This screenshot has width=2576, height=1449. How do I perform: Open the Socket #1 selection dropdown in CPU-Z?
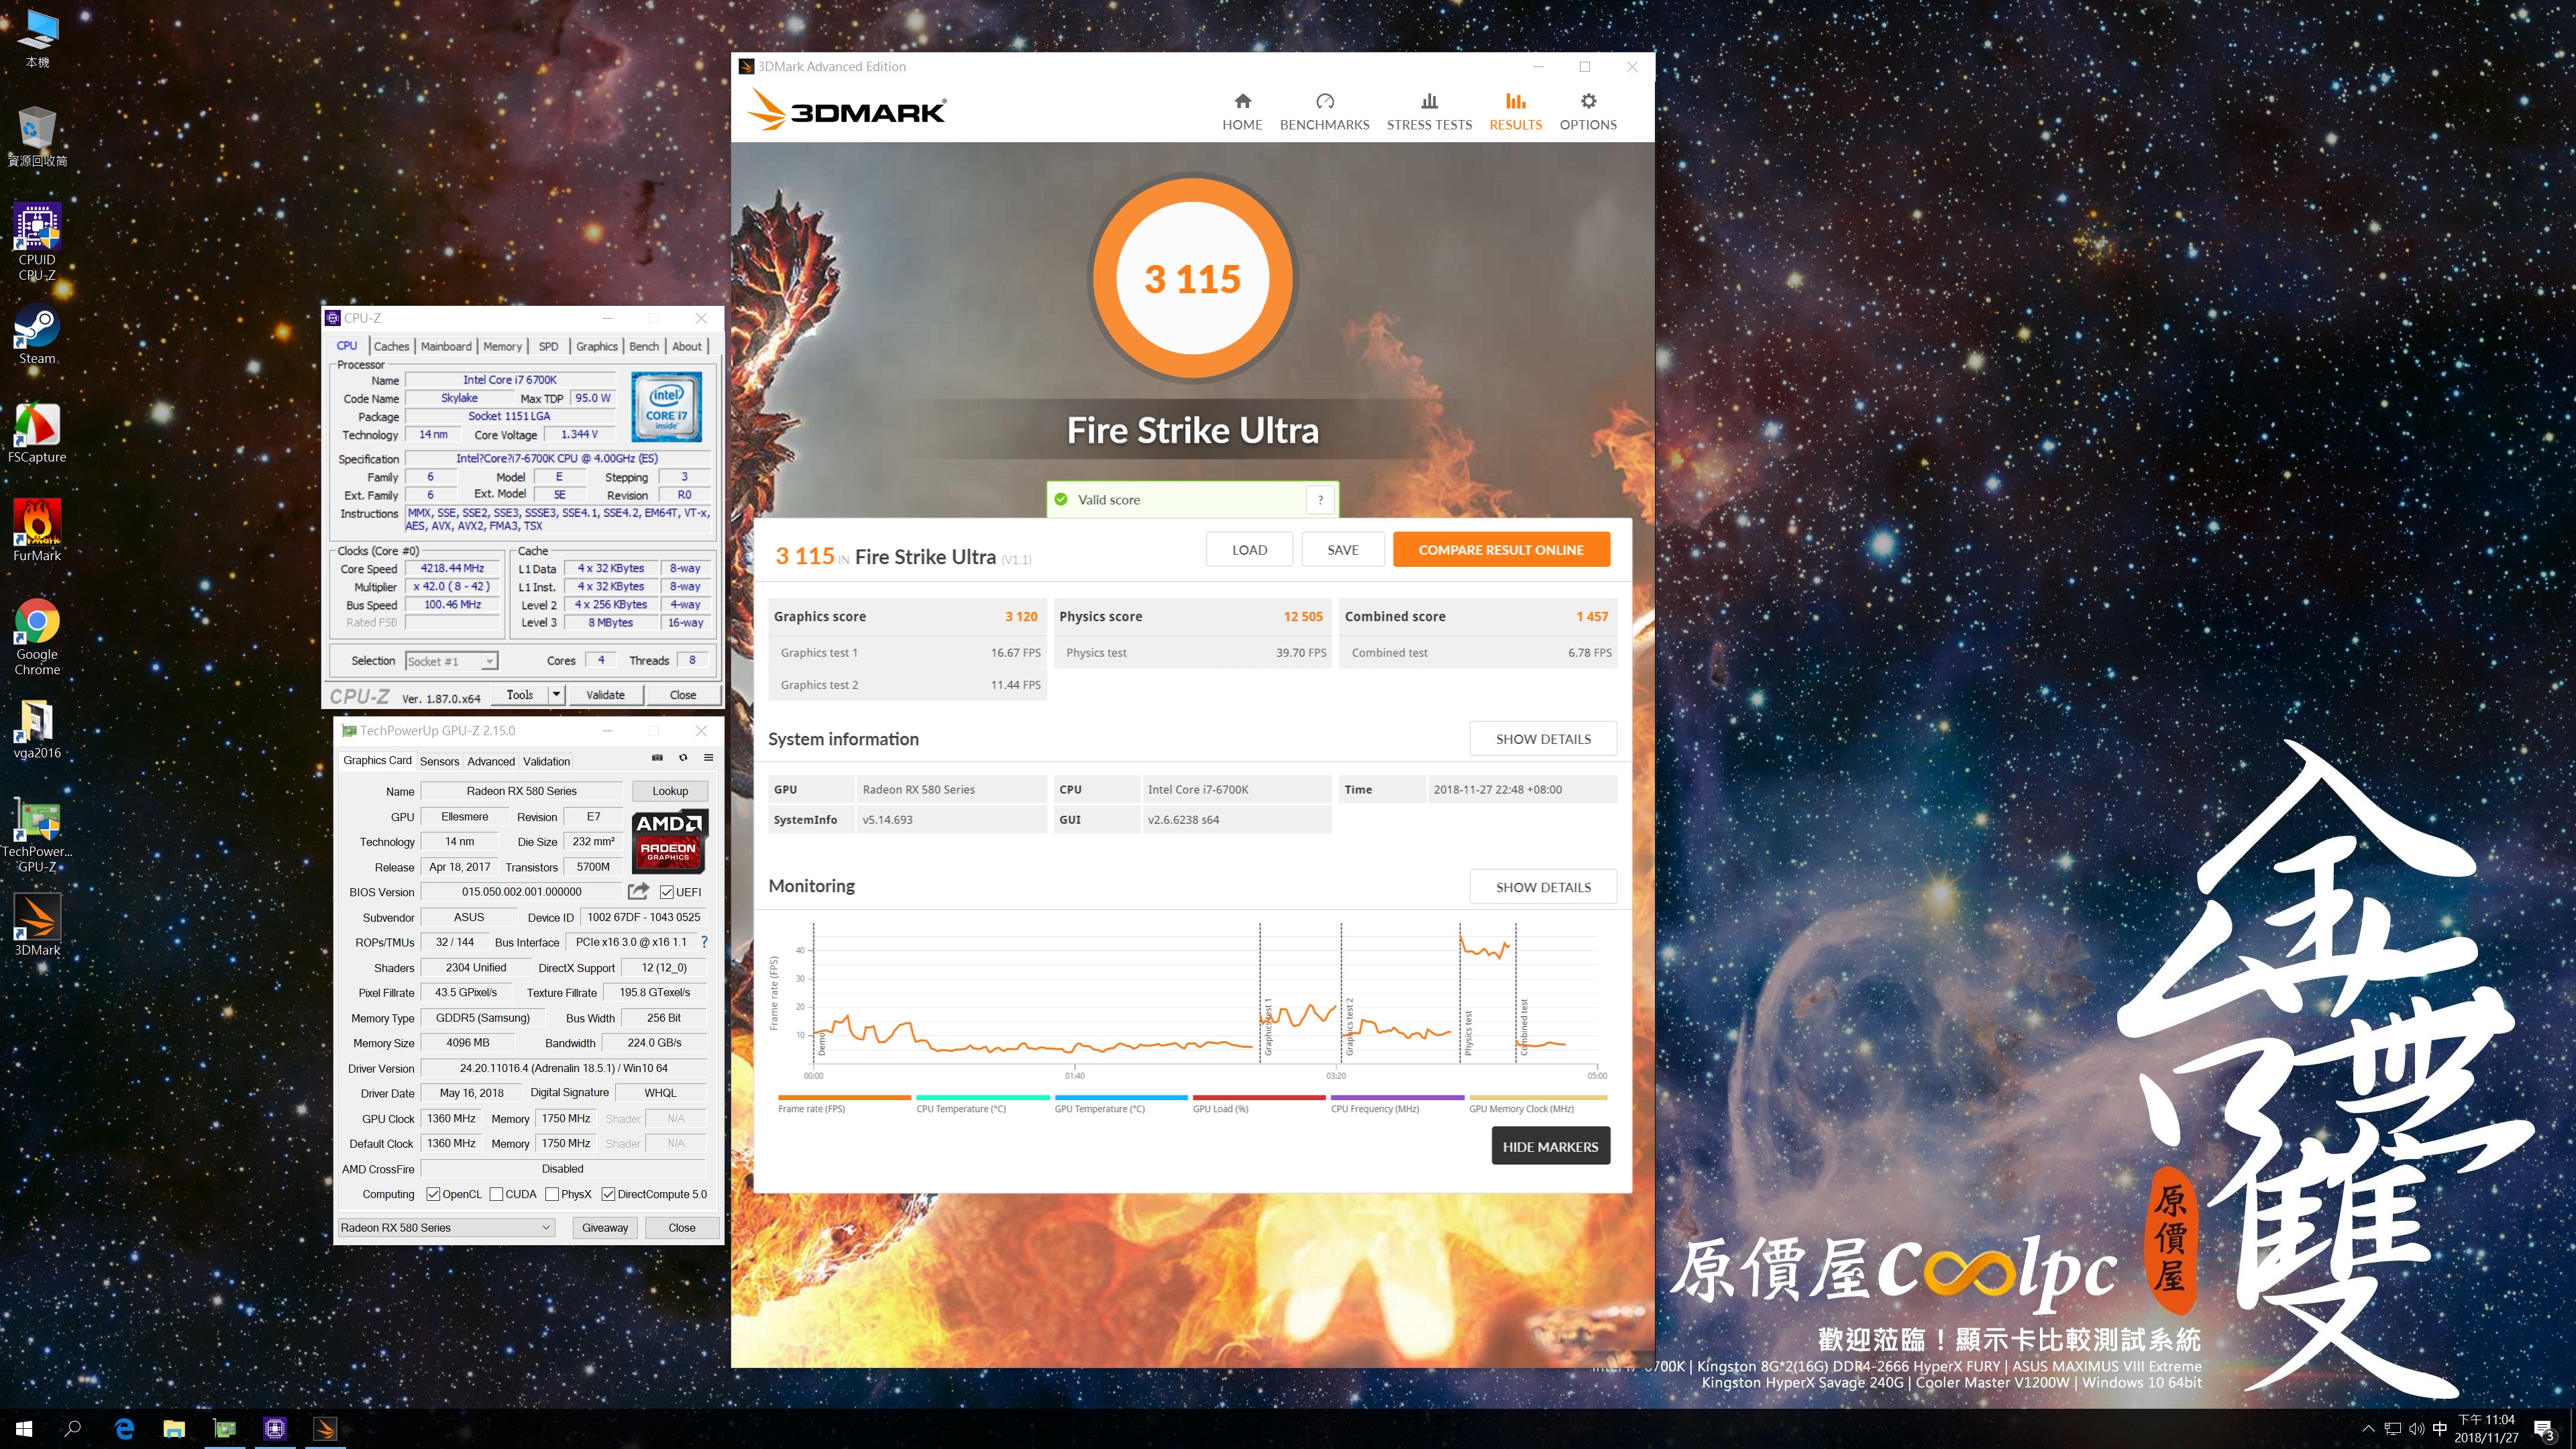(x=451, y=661)
